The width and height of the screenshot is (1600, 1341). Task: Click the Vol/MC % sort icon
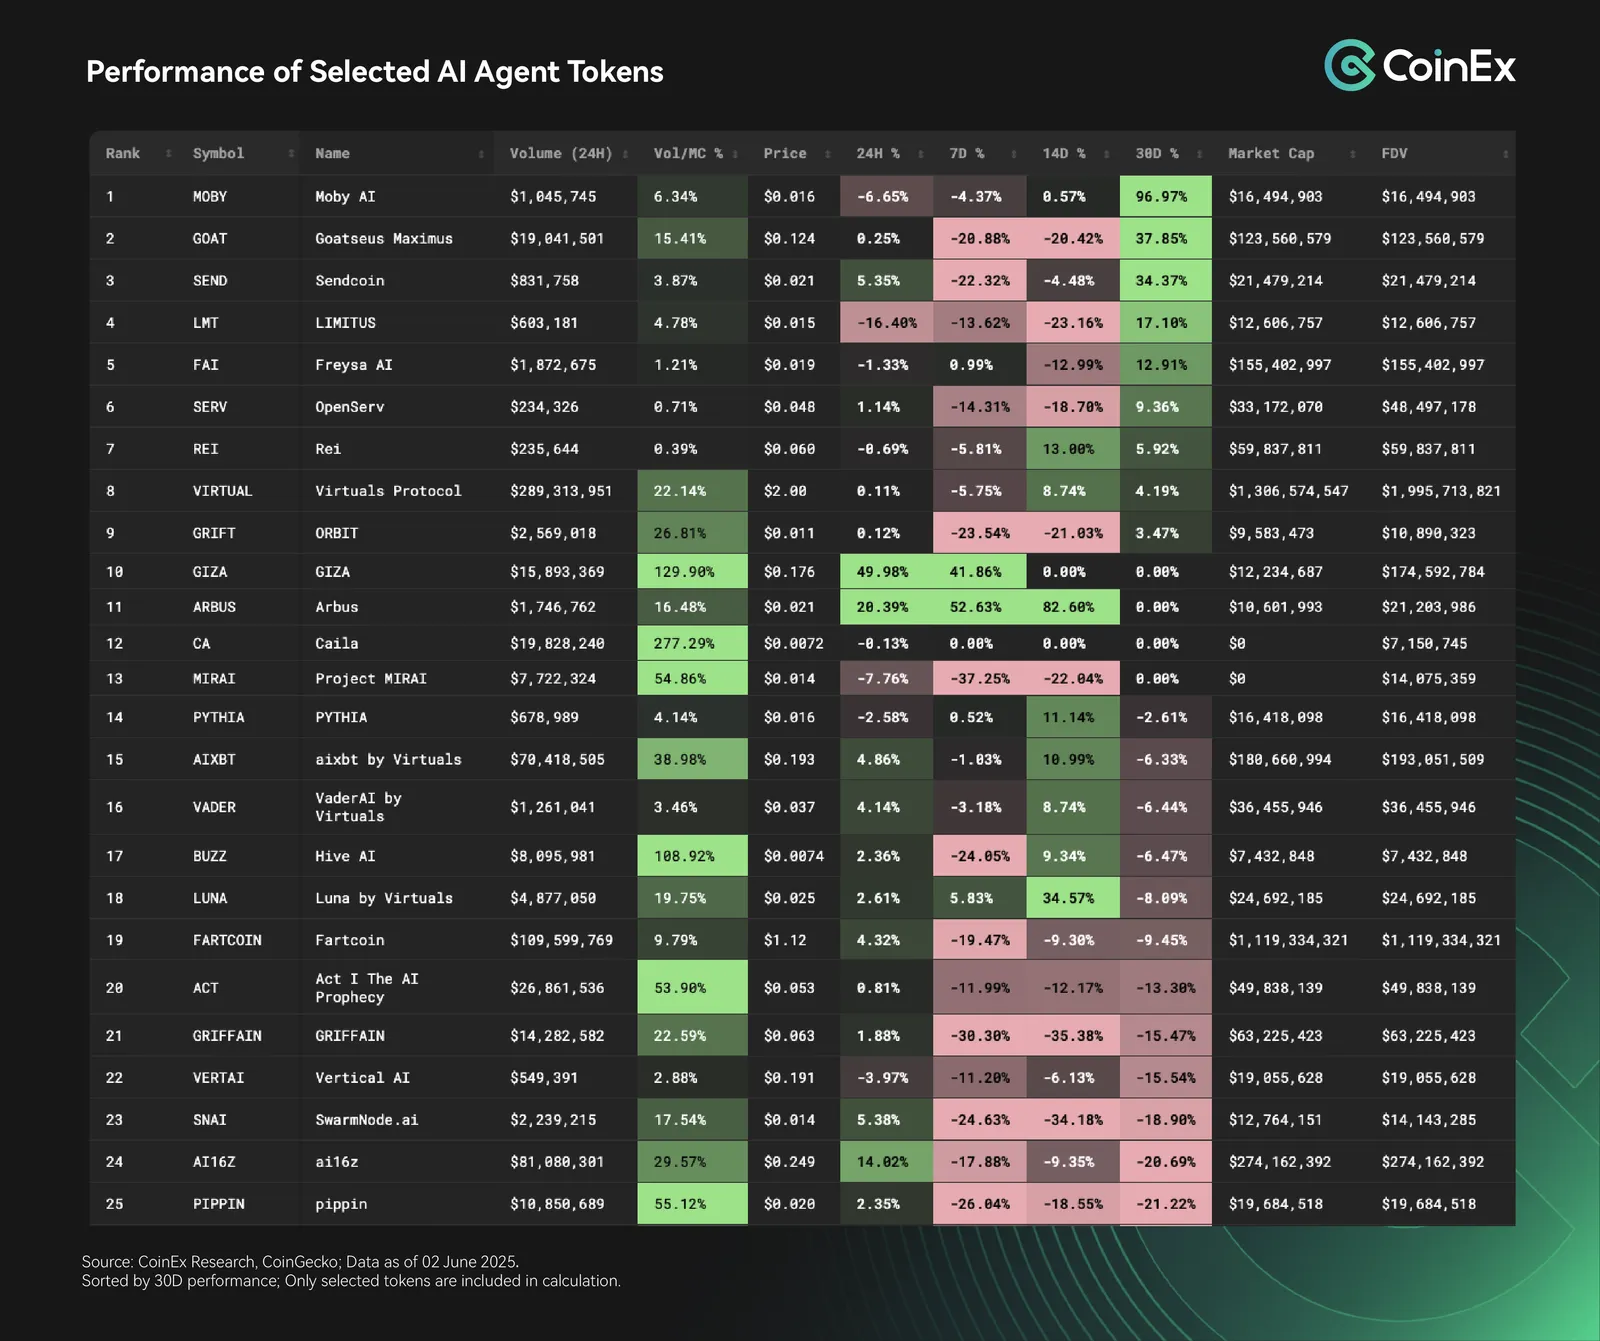click(x=735, y=154)
